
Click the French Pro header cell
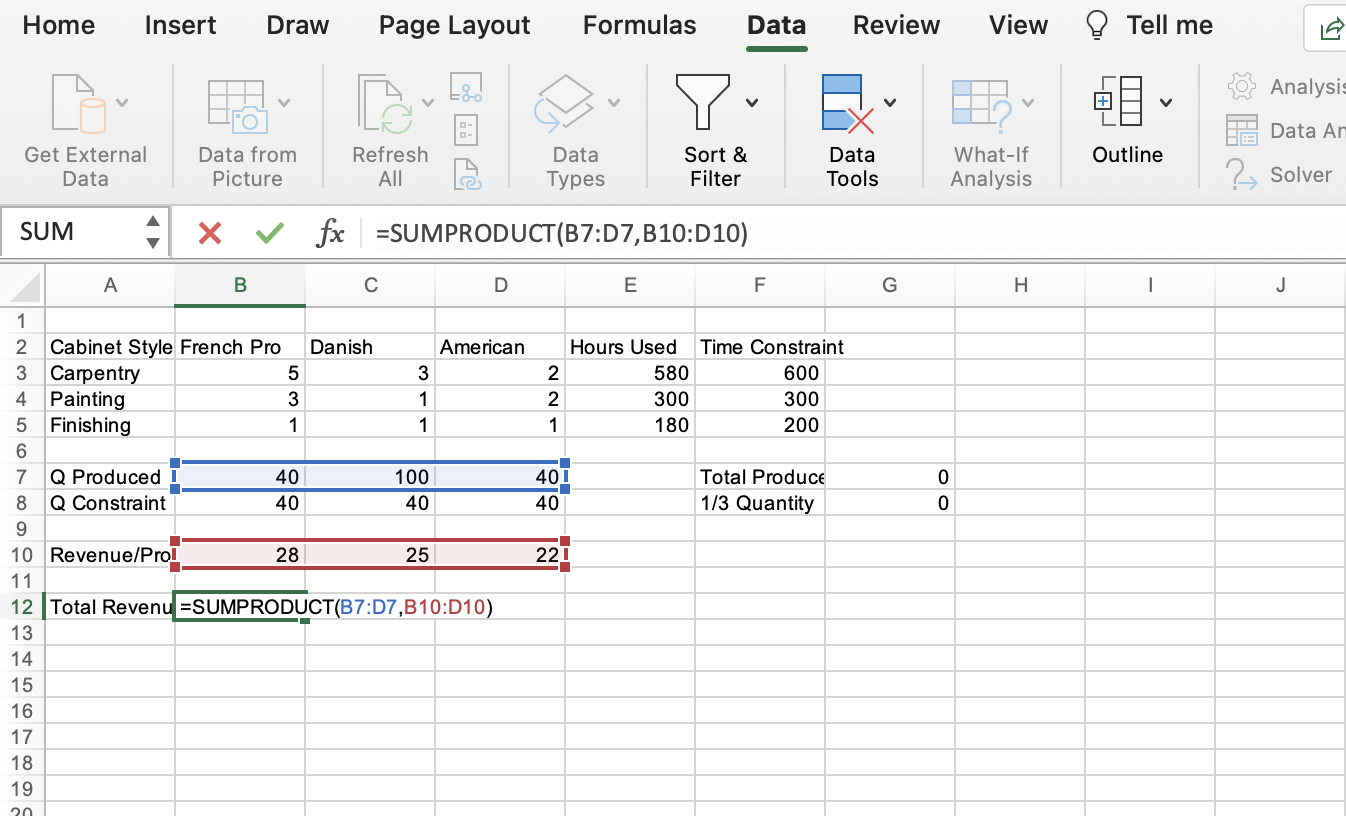240,347
